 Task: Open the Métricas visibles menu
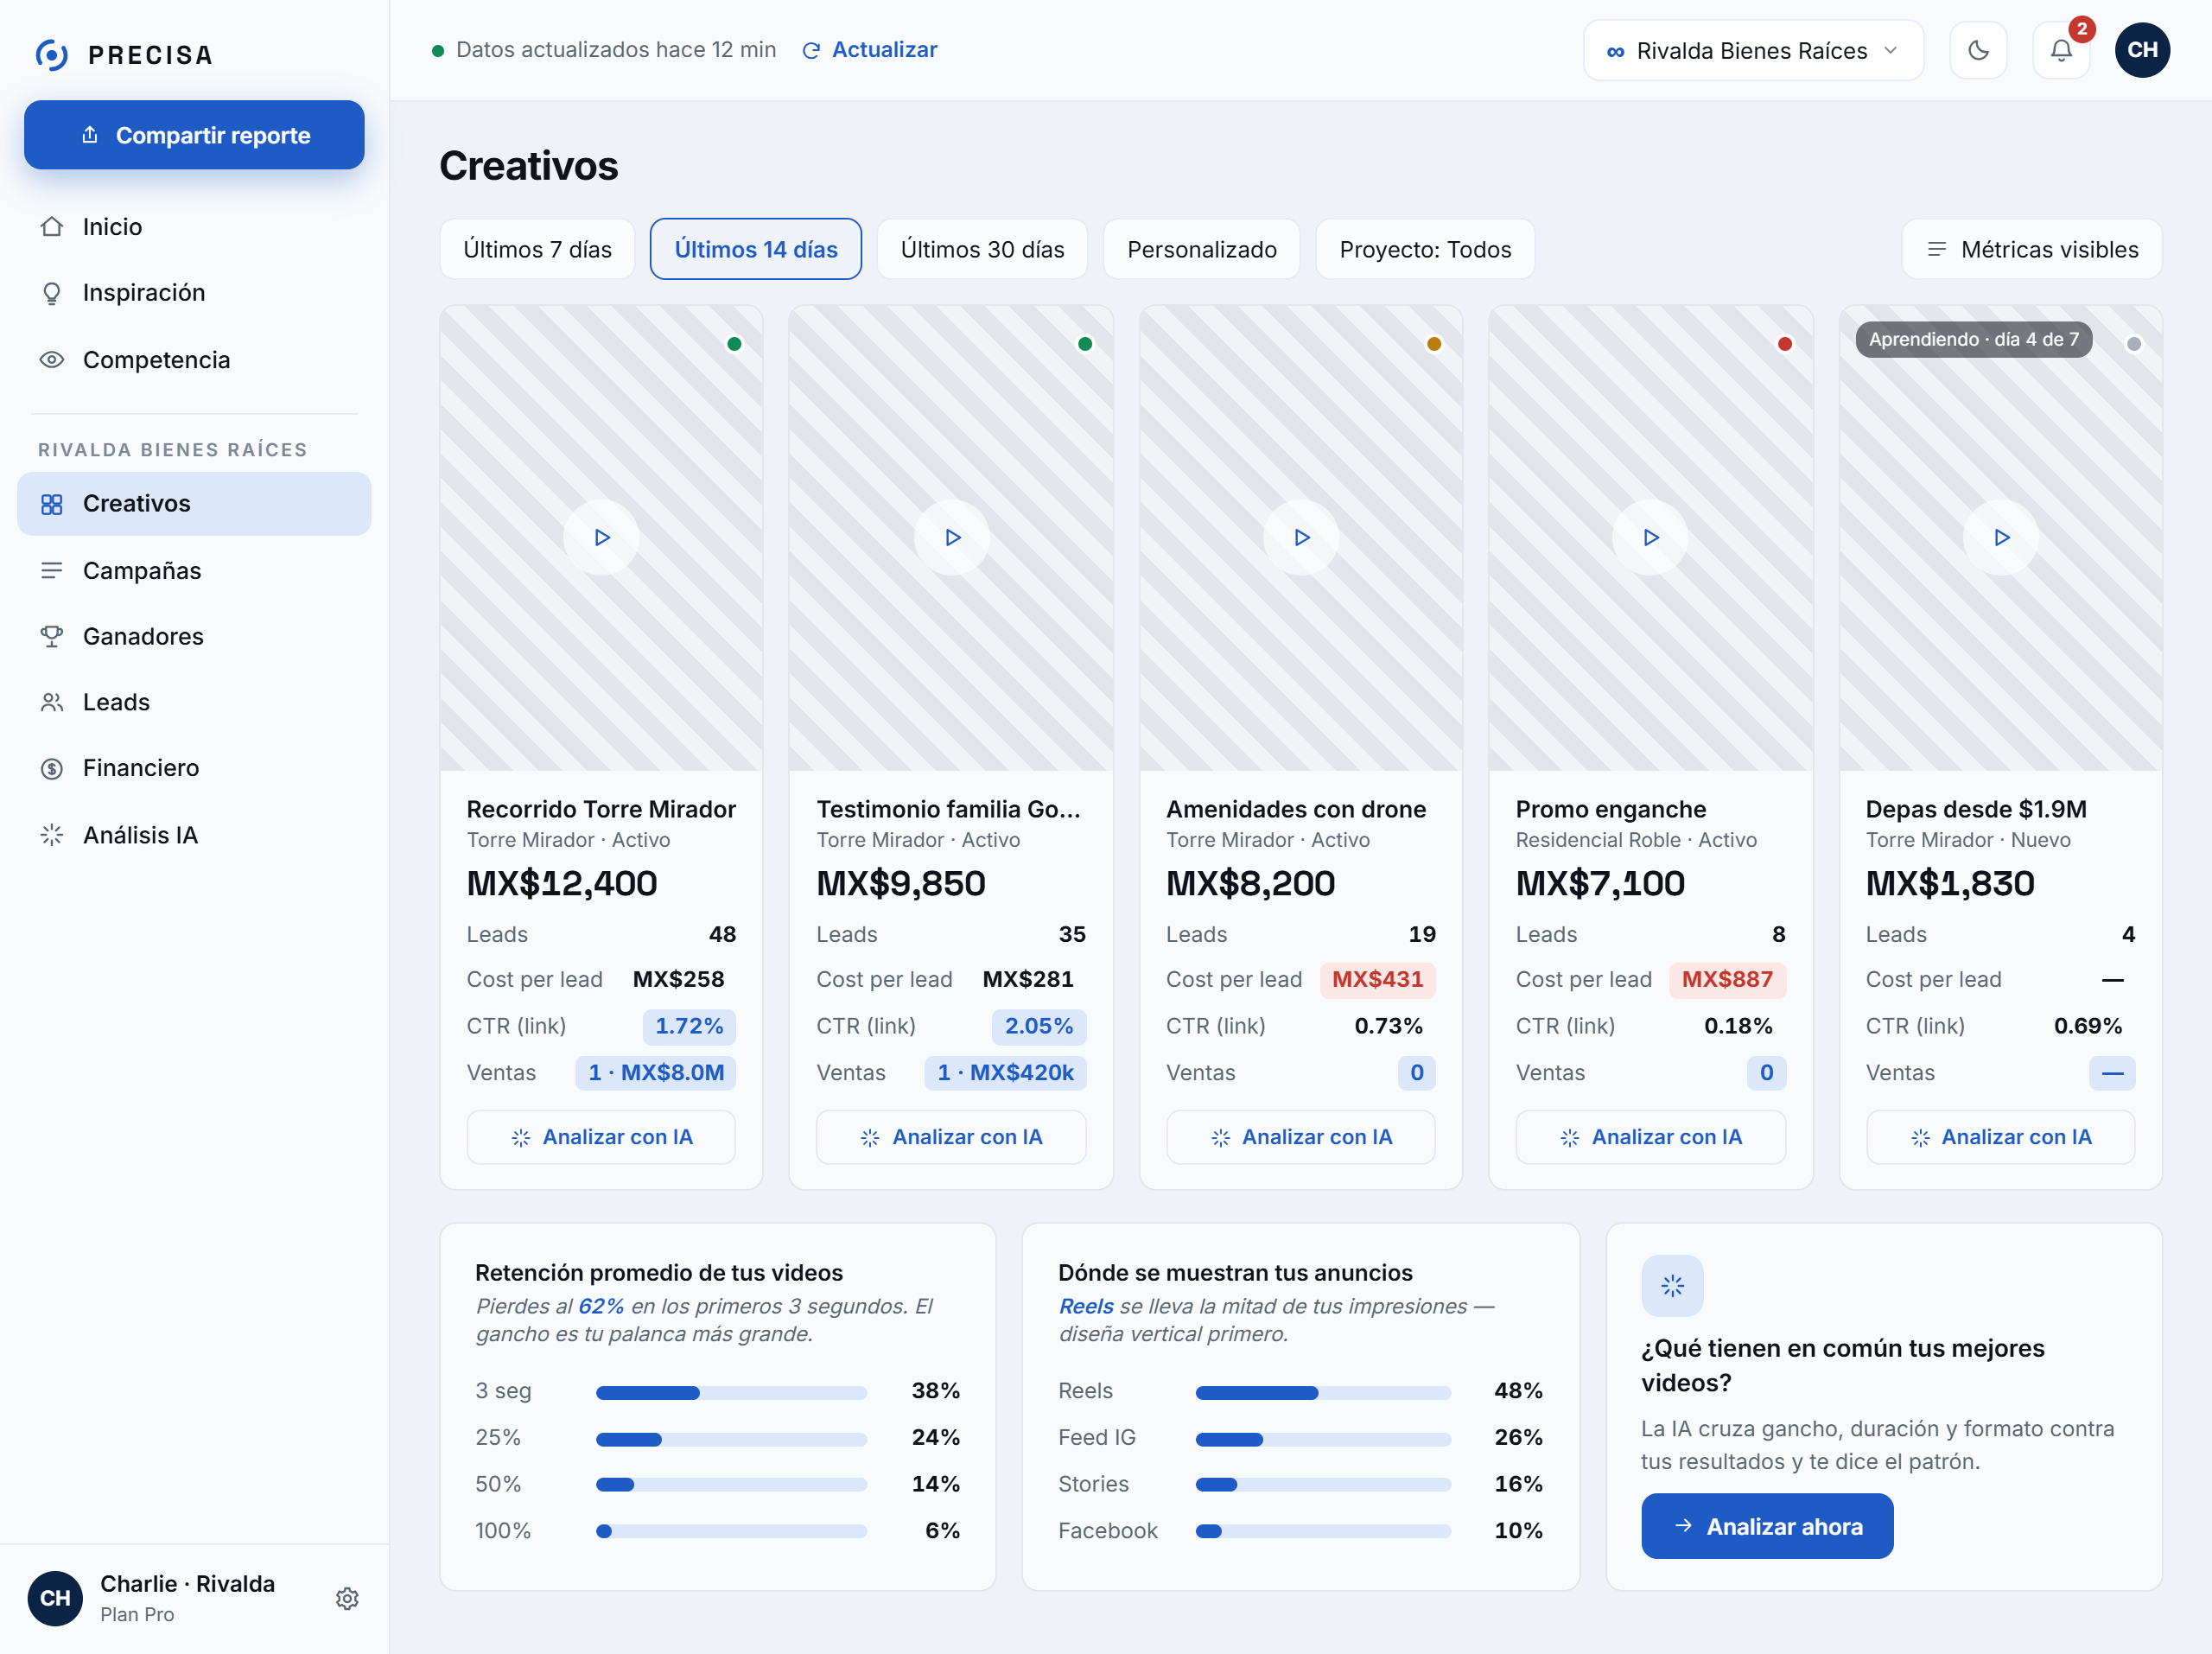tap(2031, 249)
